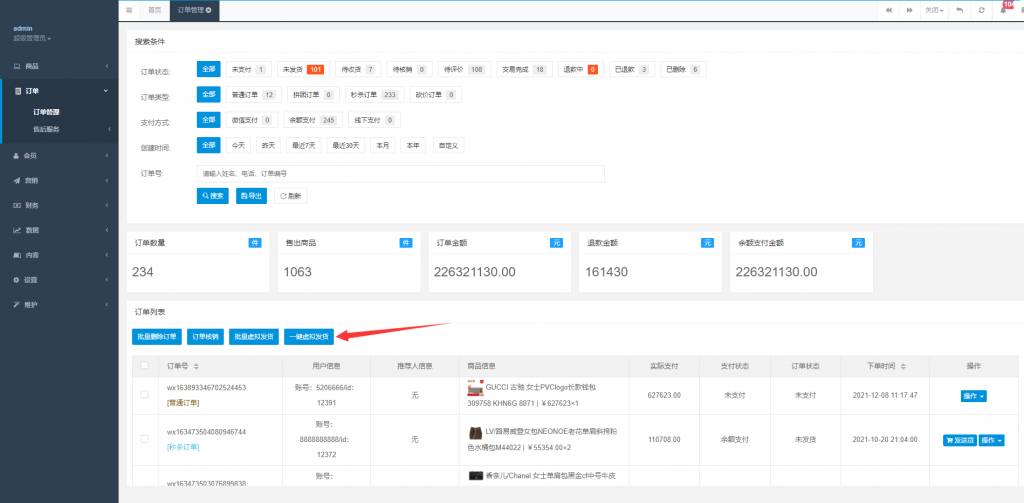Click GUCCI wallet product thumbnail
1024x503 pixels.
point(475,387)
